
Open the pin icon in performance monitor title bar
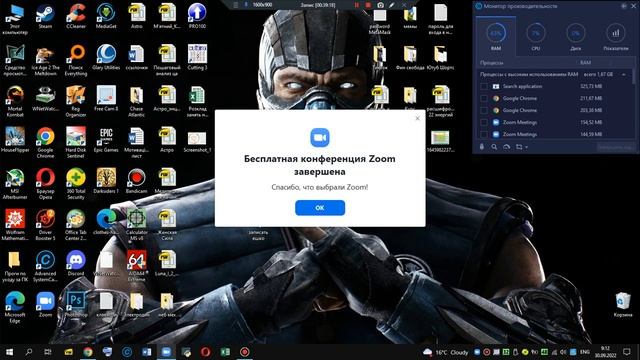[x=624, y=6]
